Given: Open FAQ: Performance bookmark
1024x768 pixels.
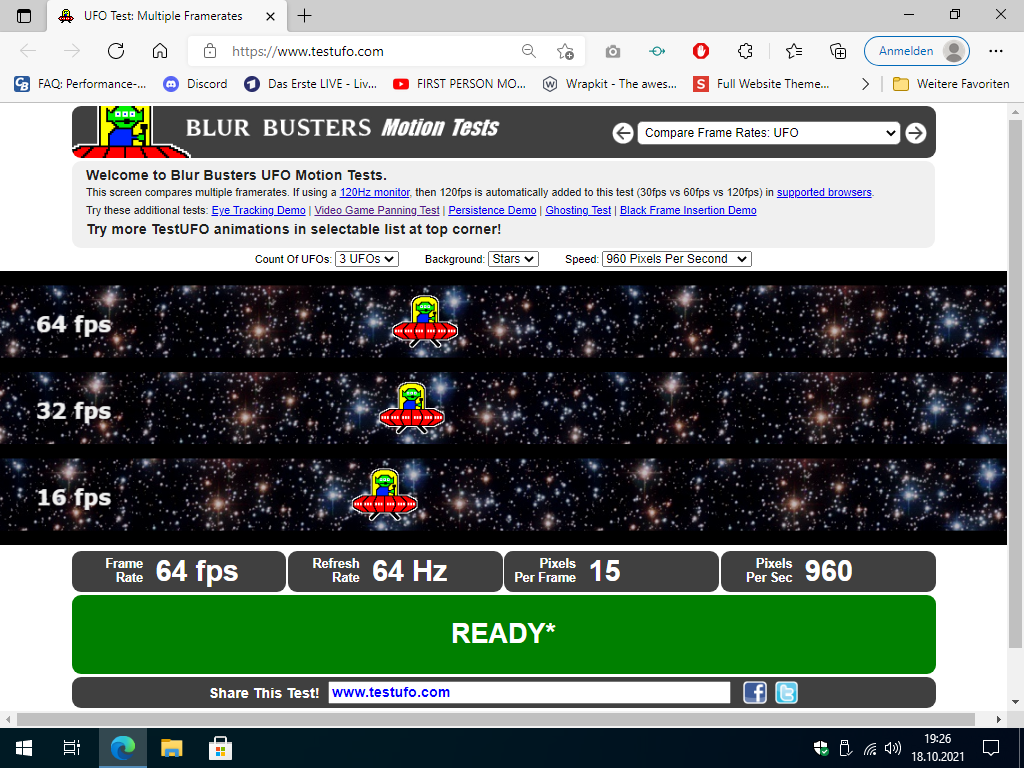Looking at the screenshot, I should (80, 84).
